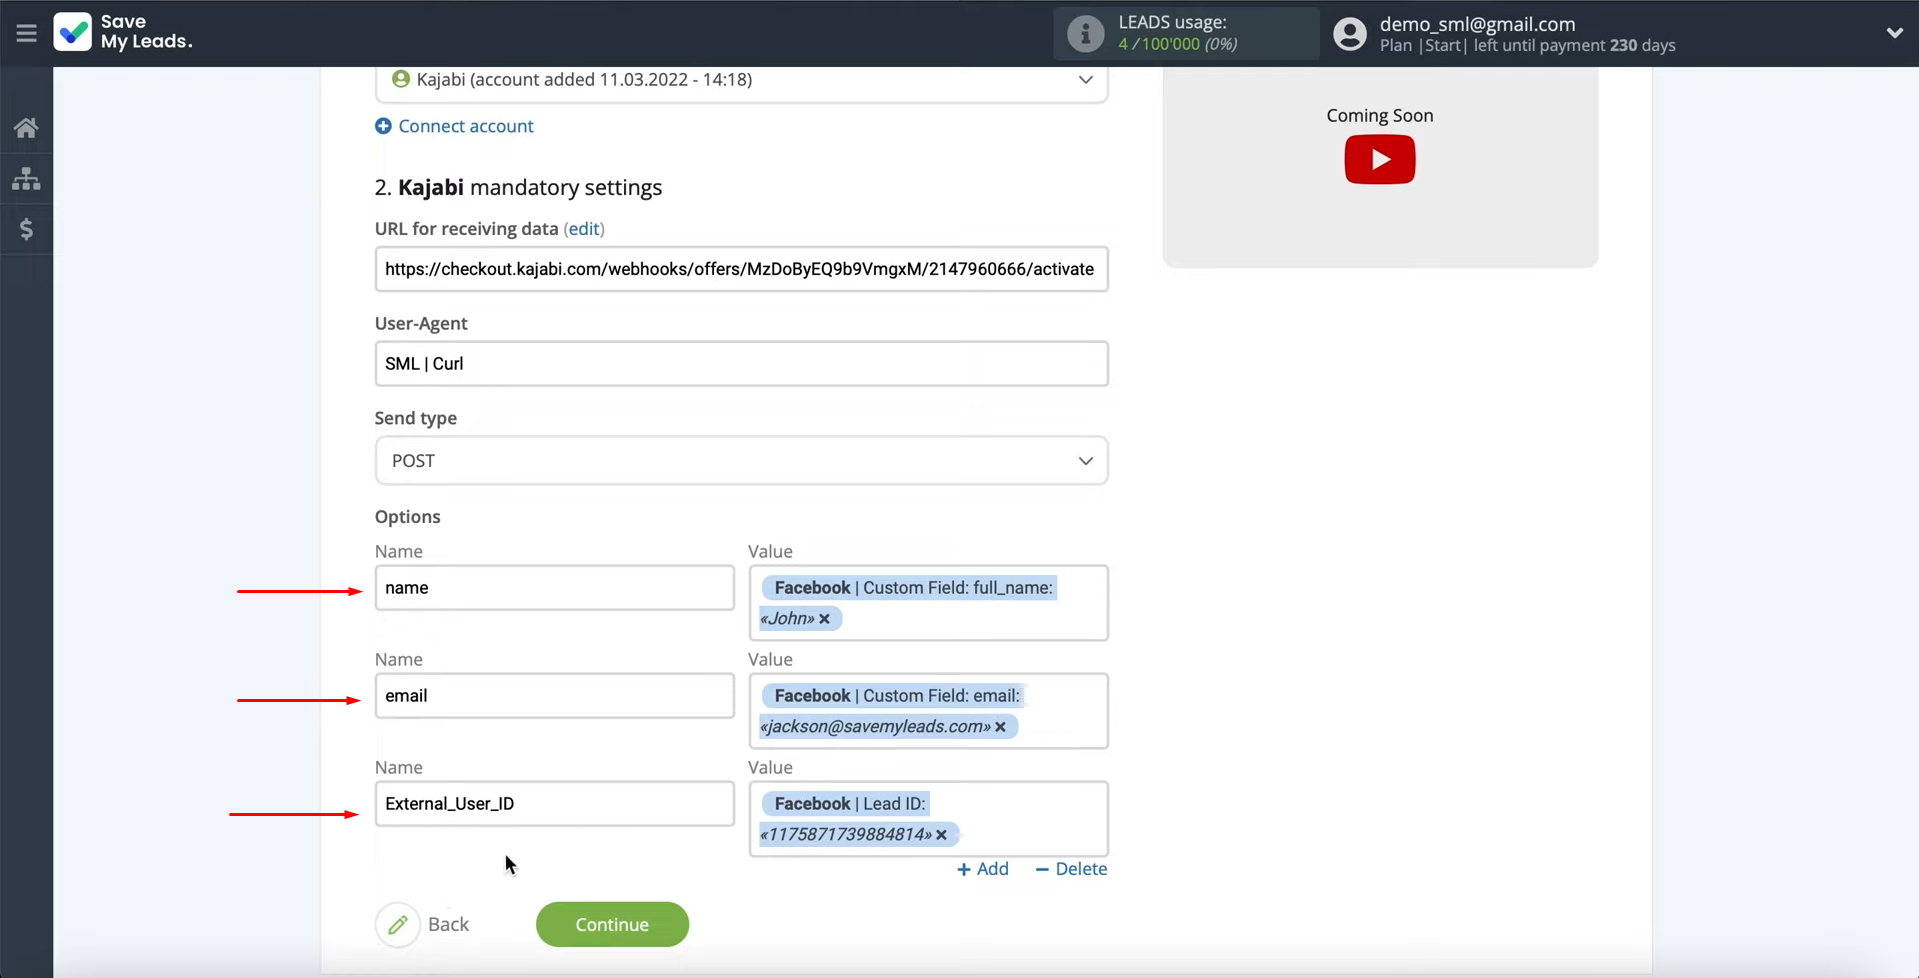
Task: Open the hamburger menu
Action: (26, 33)
